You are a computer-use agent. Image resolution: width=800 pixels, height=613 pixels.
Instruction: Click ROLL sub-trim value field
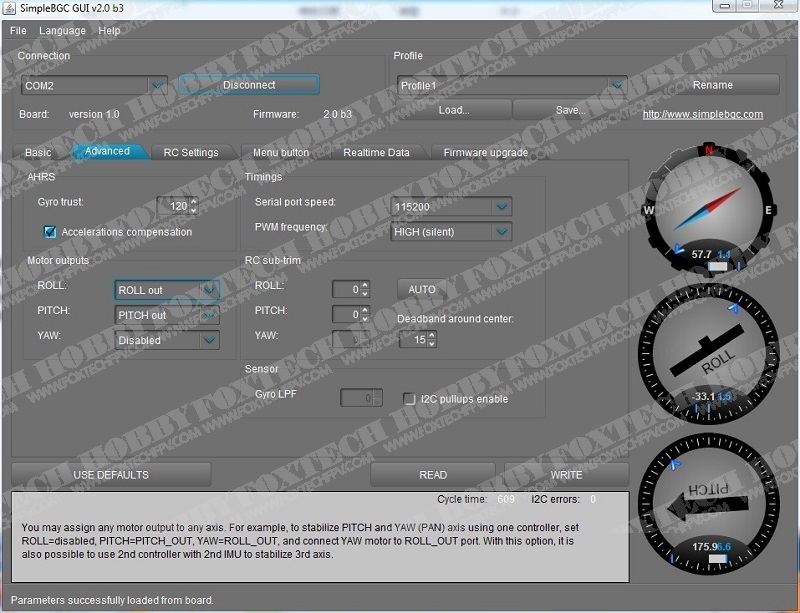(x=347, y=289)
